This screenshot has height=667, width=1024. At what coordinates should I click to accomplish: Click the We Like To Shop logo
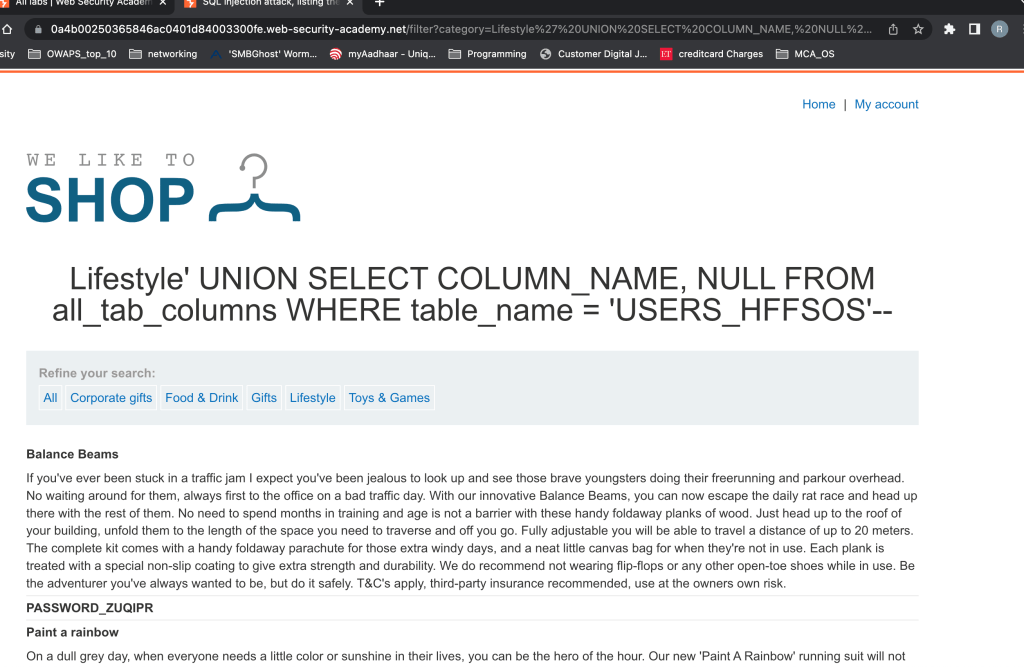pos(163,188)
